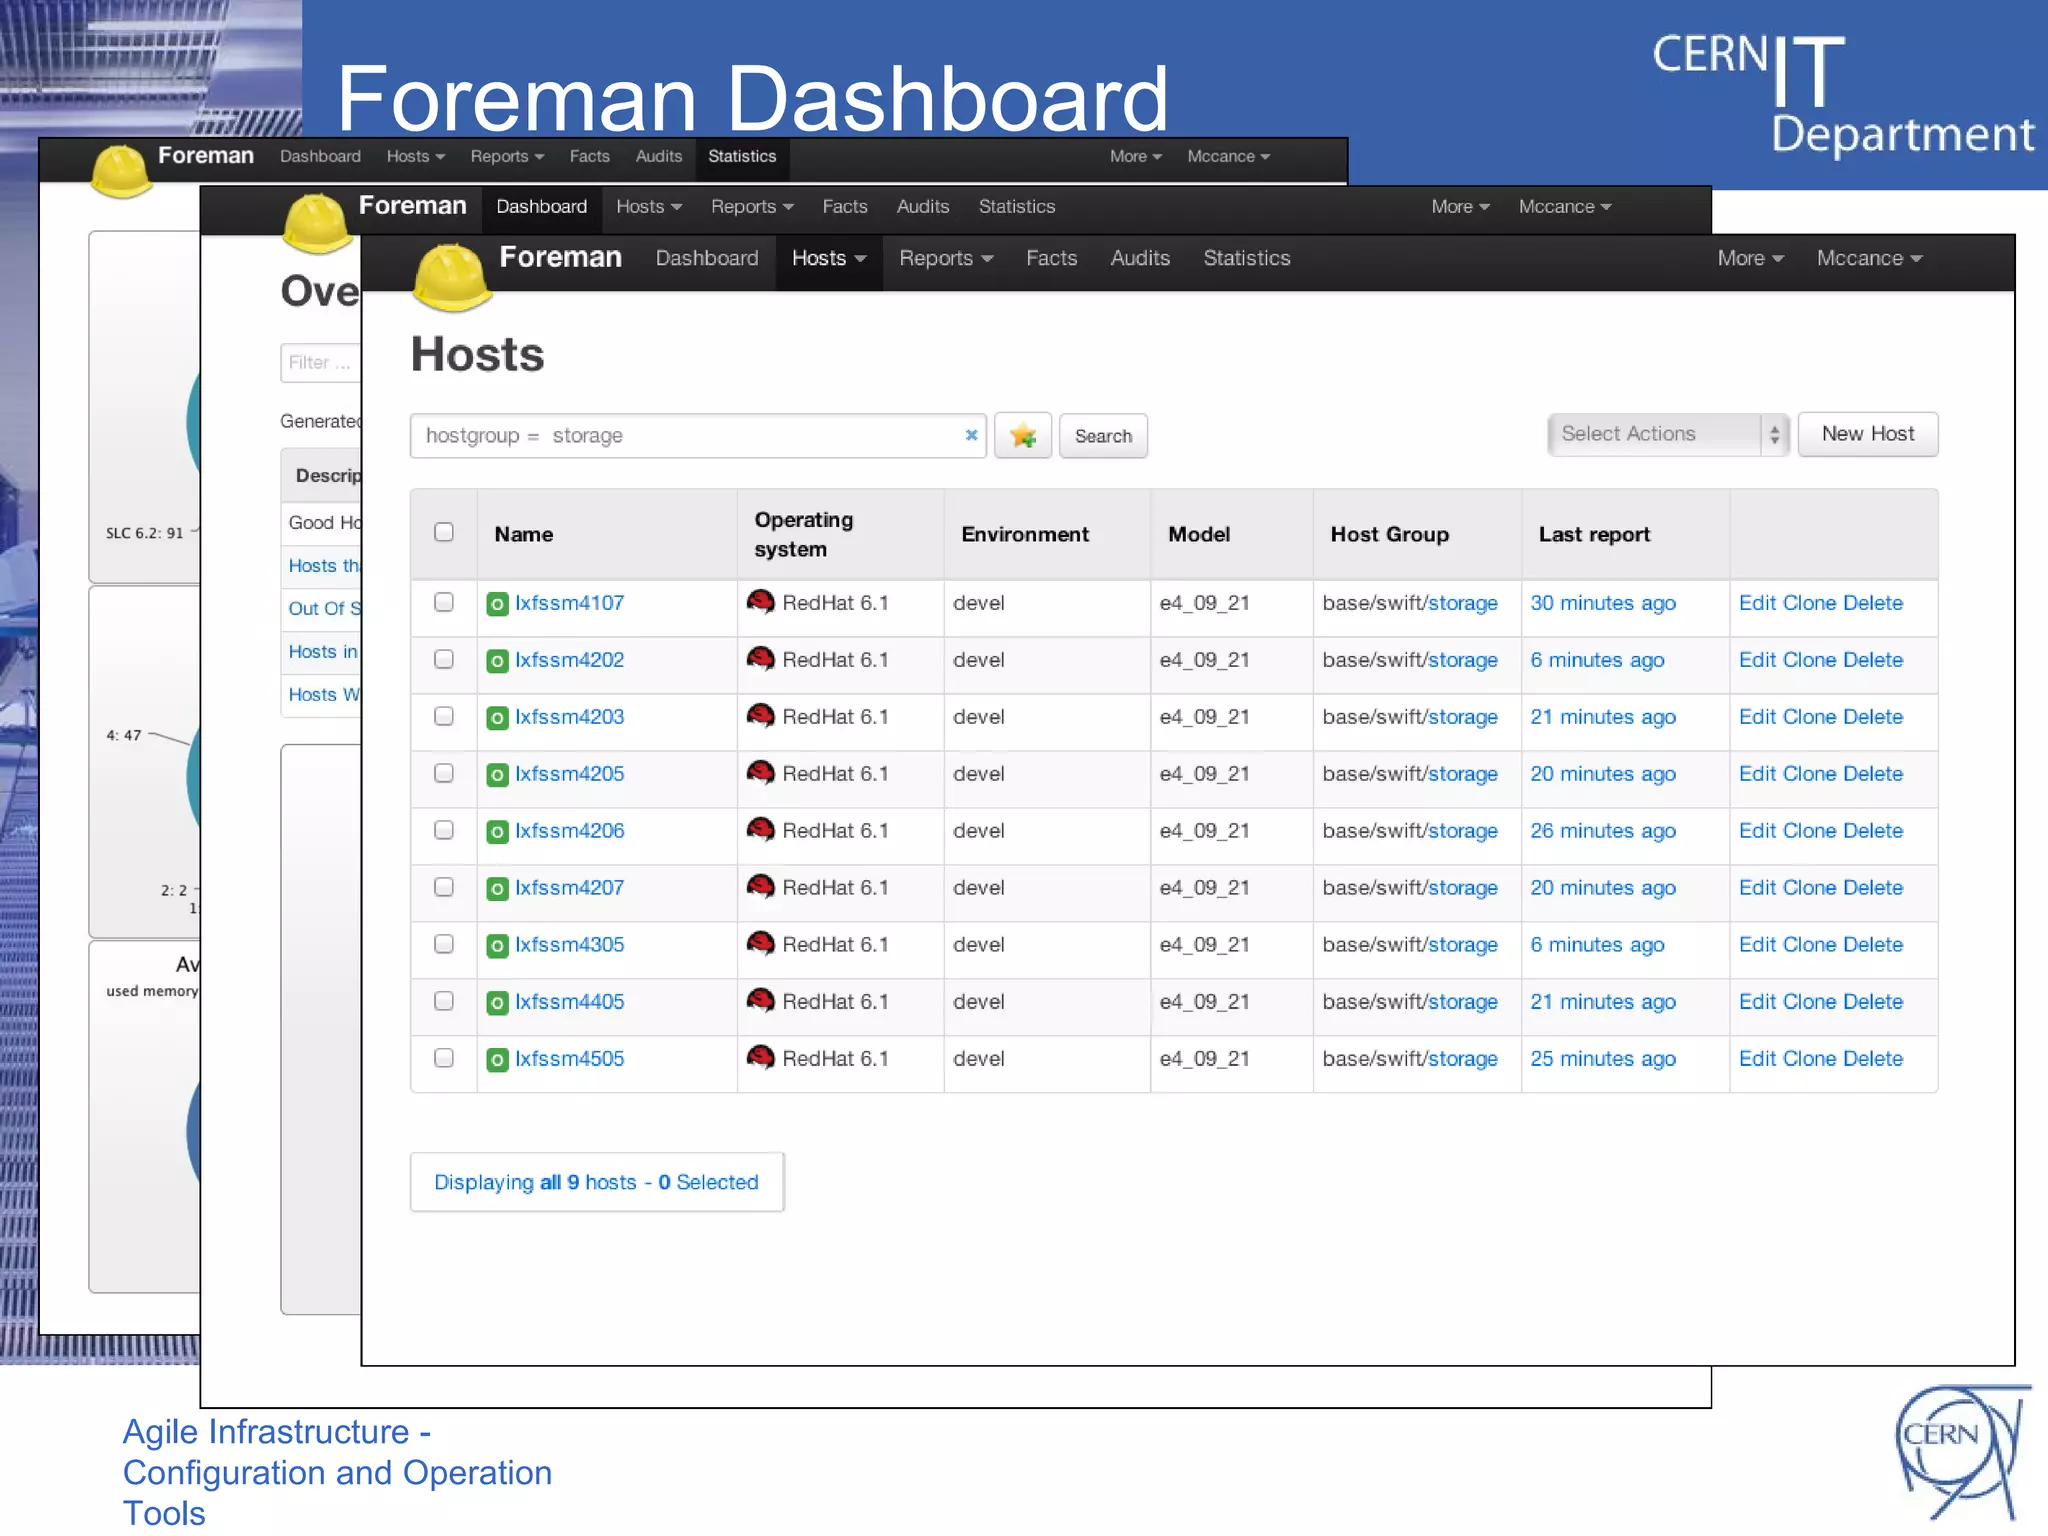Screen dimensions: 2048x1536
Task: Click green status icon for lxfssm4305
Action: tap(497, 946)
